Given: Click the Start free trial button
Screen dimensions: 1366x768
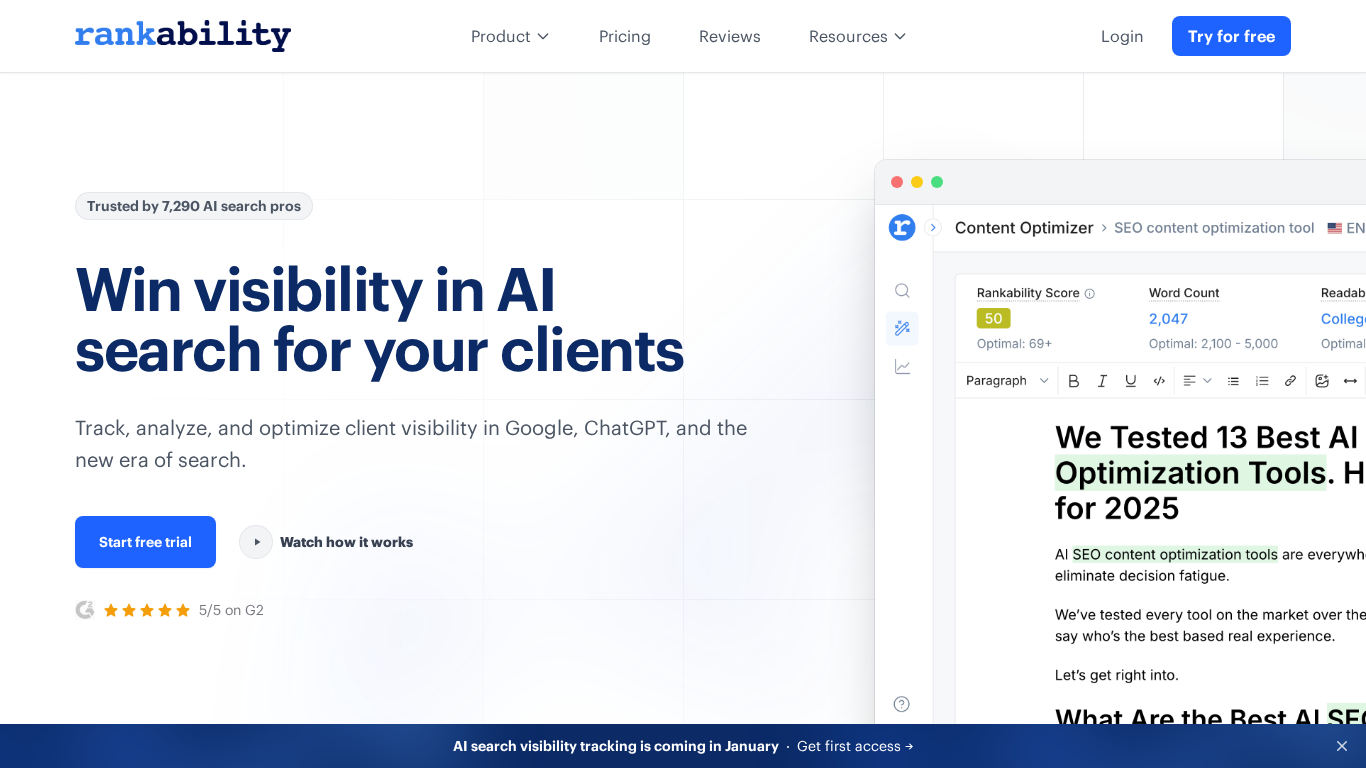Looking at the screenshot, I should coord(145,541).
